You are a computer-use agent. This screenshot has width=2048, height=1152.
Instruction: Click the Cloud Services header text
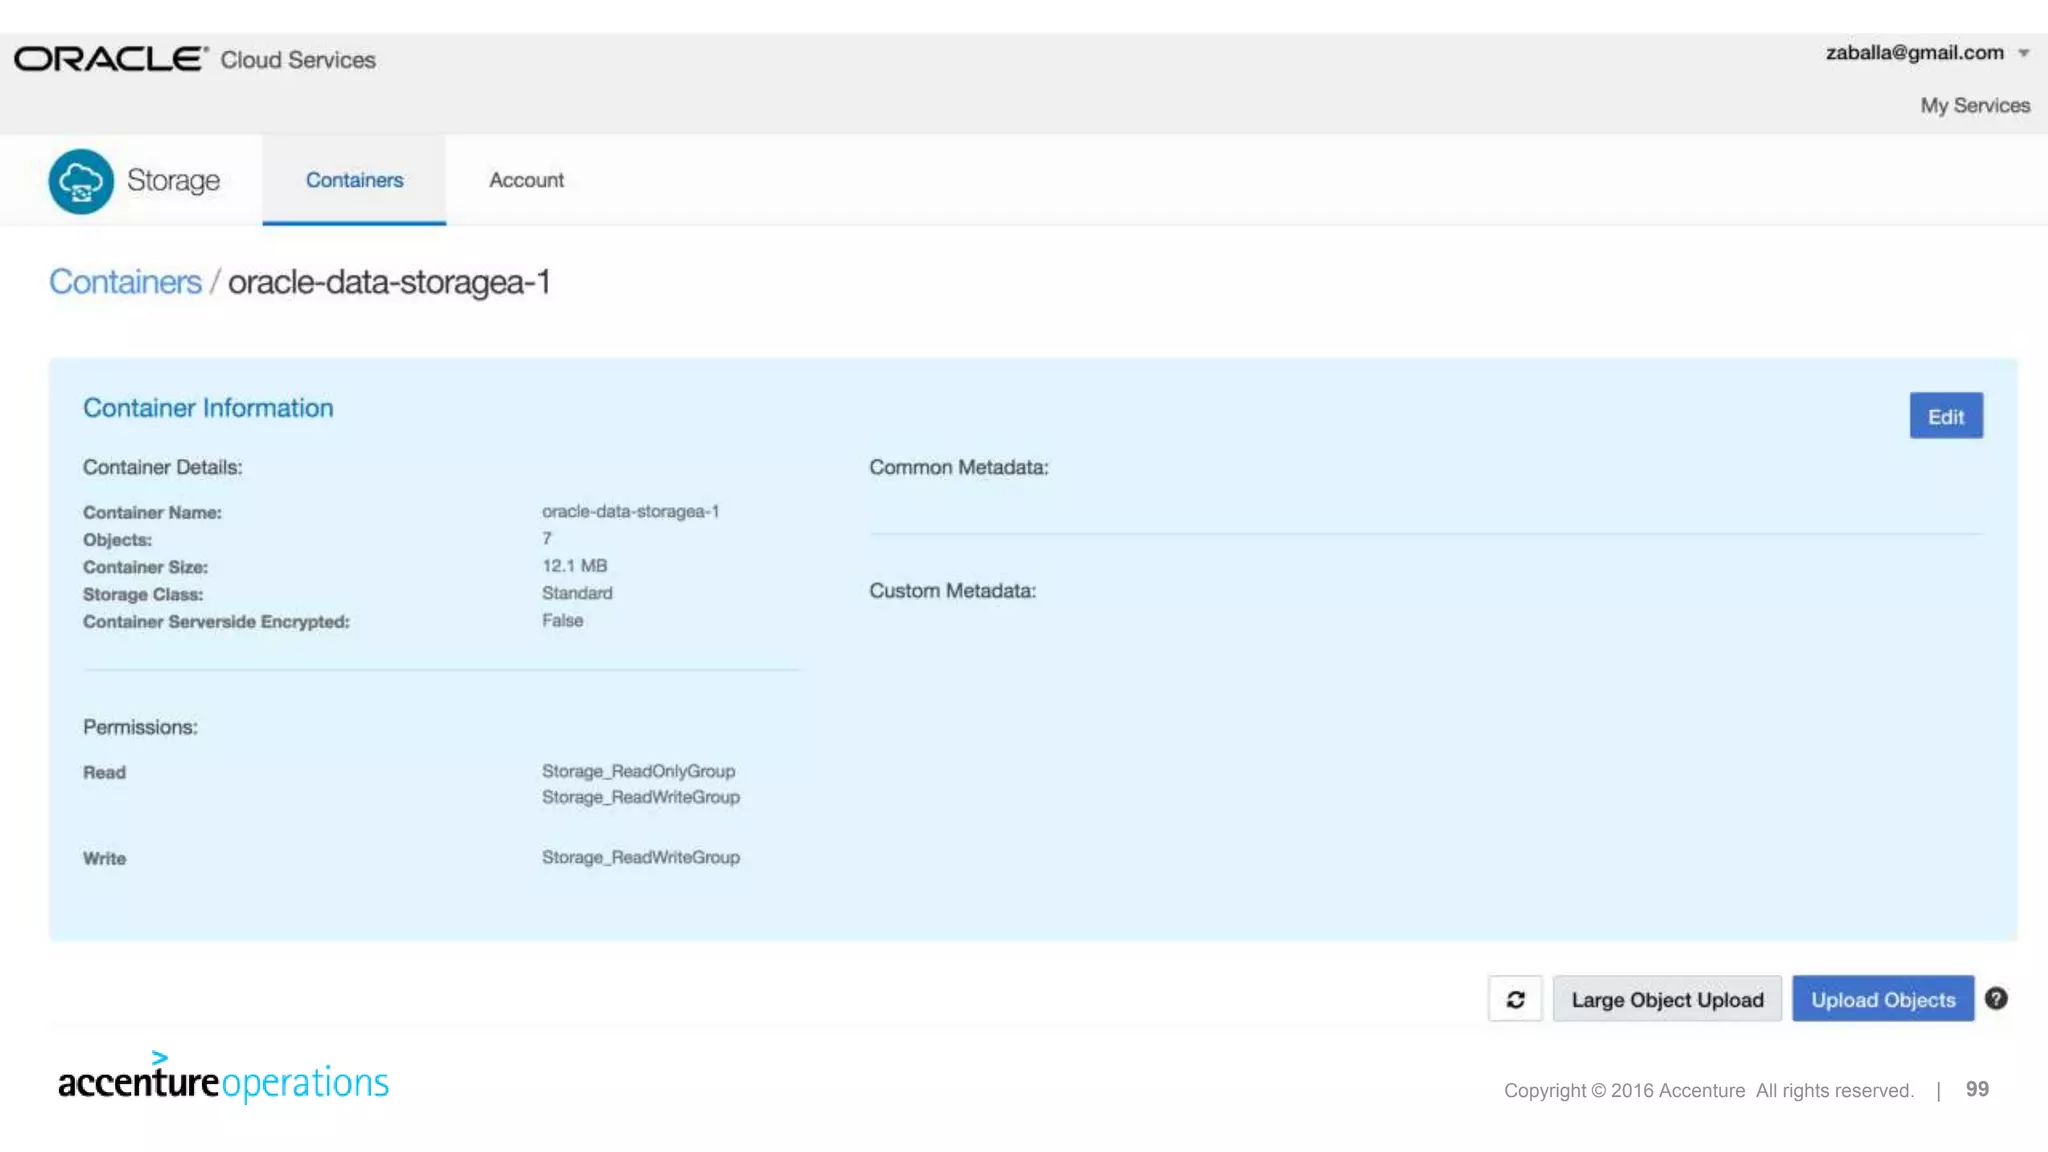tap(298, 60)
